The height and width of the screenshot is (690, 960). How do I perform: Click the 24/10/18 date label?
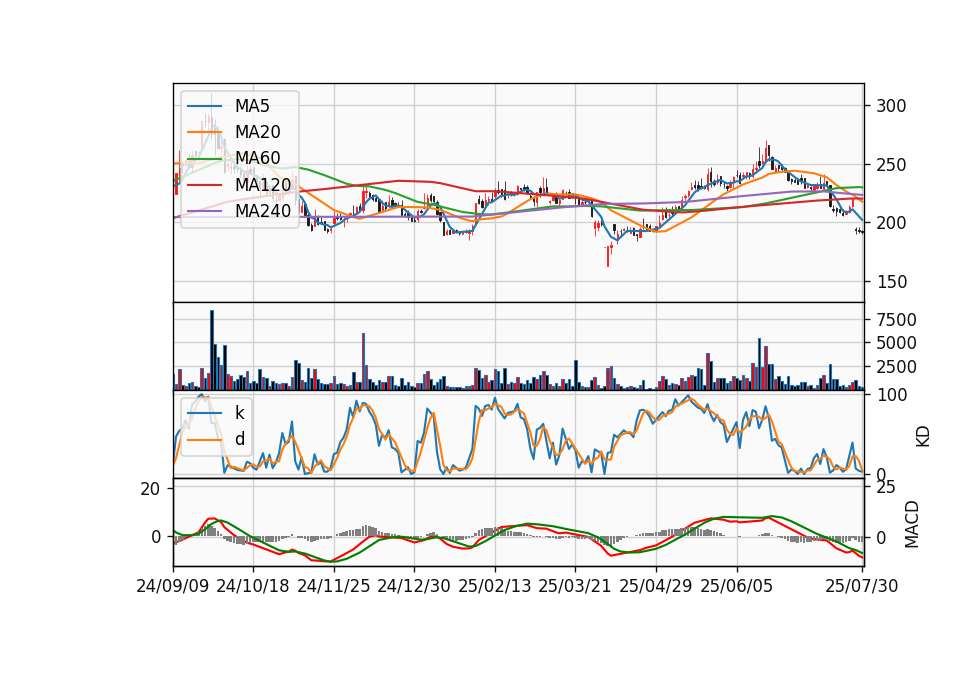(x=253, y=586)
